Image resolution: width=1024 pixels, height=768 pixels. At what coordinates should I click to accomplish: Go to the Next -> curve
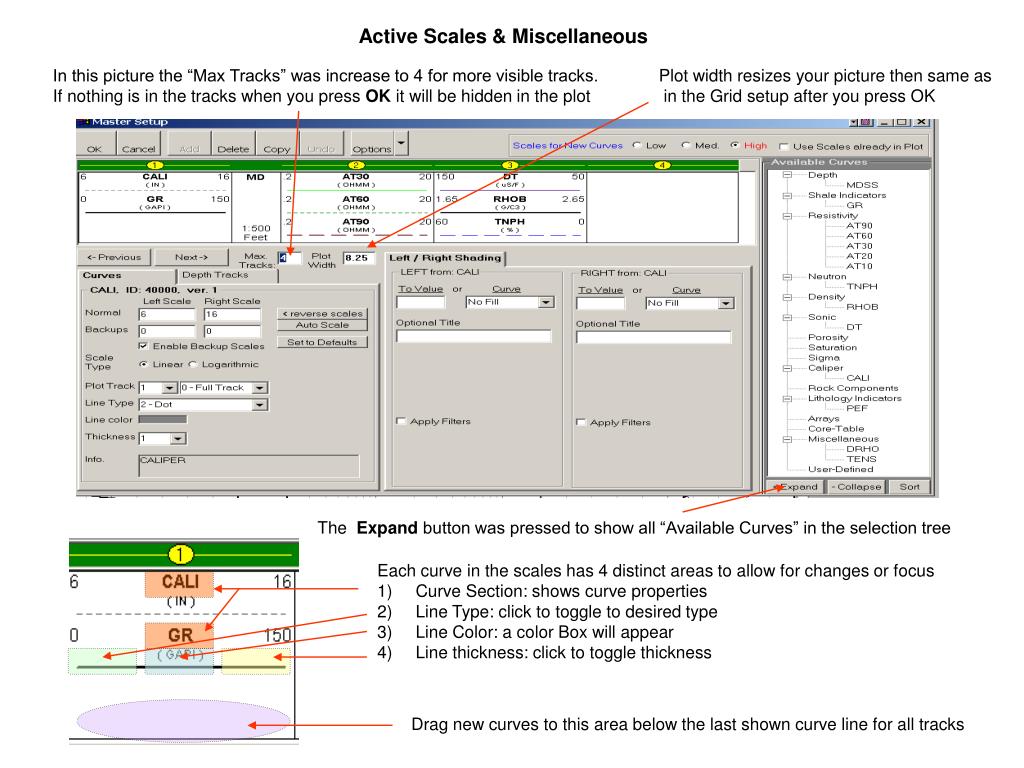click(191, 257)
